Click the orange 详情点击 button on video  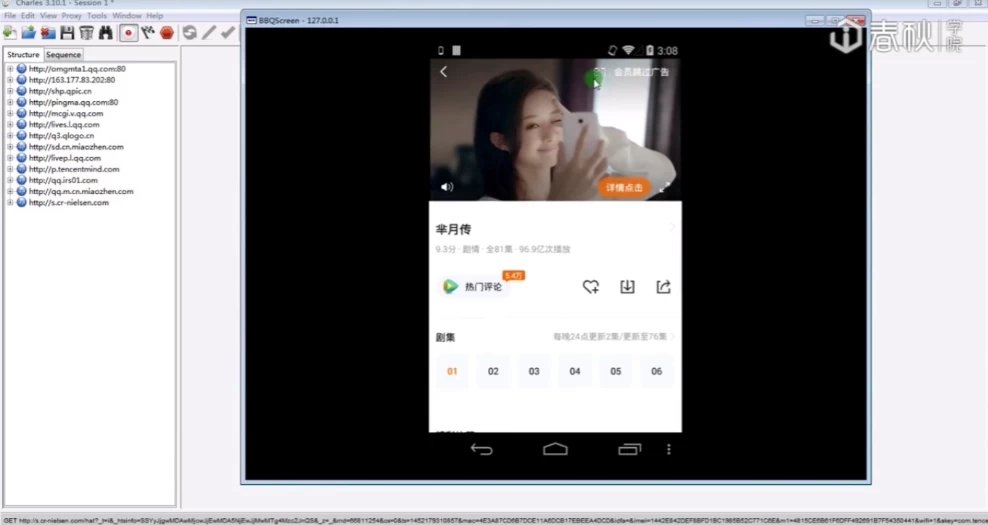point(624,187)
